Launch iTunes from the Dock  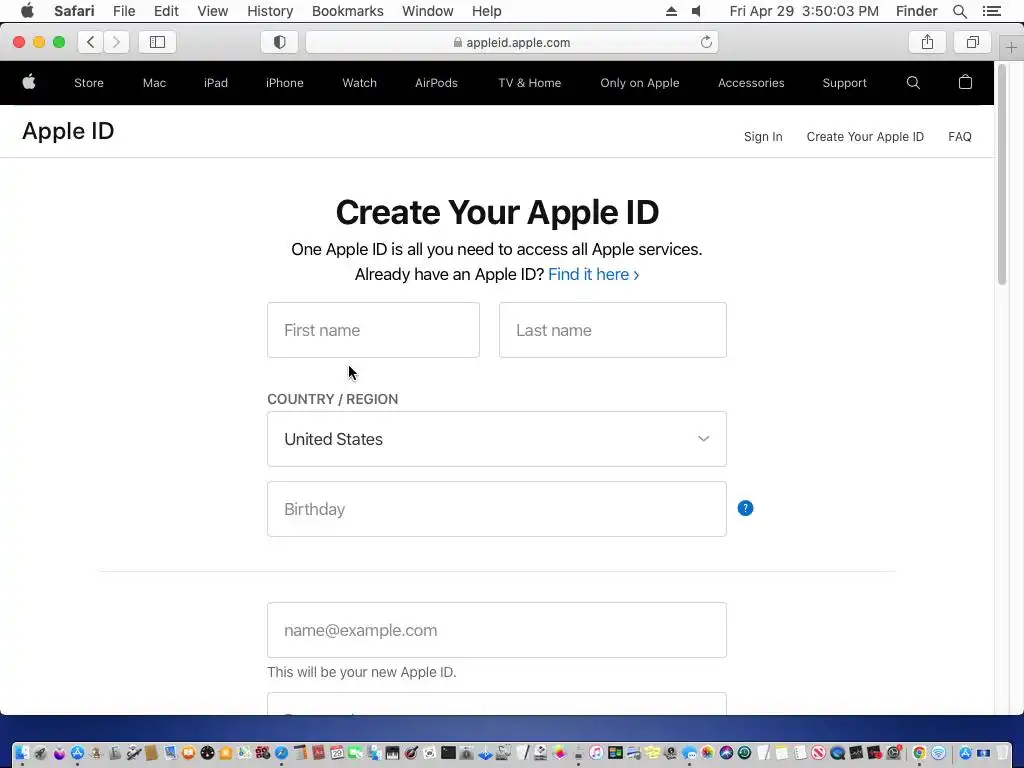click(x=596, y=753)
